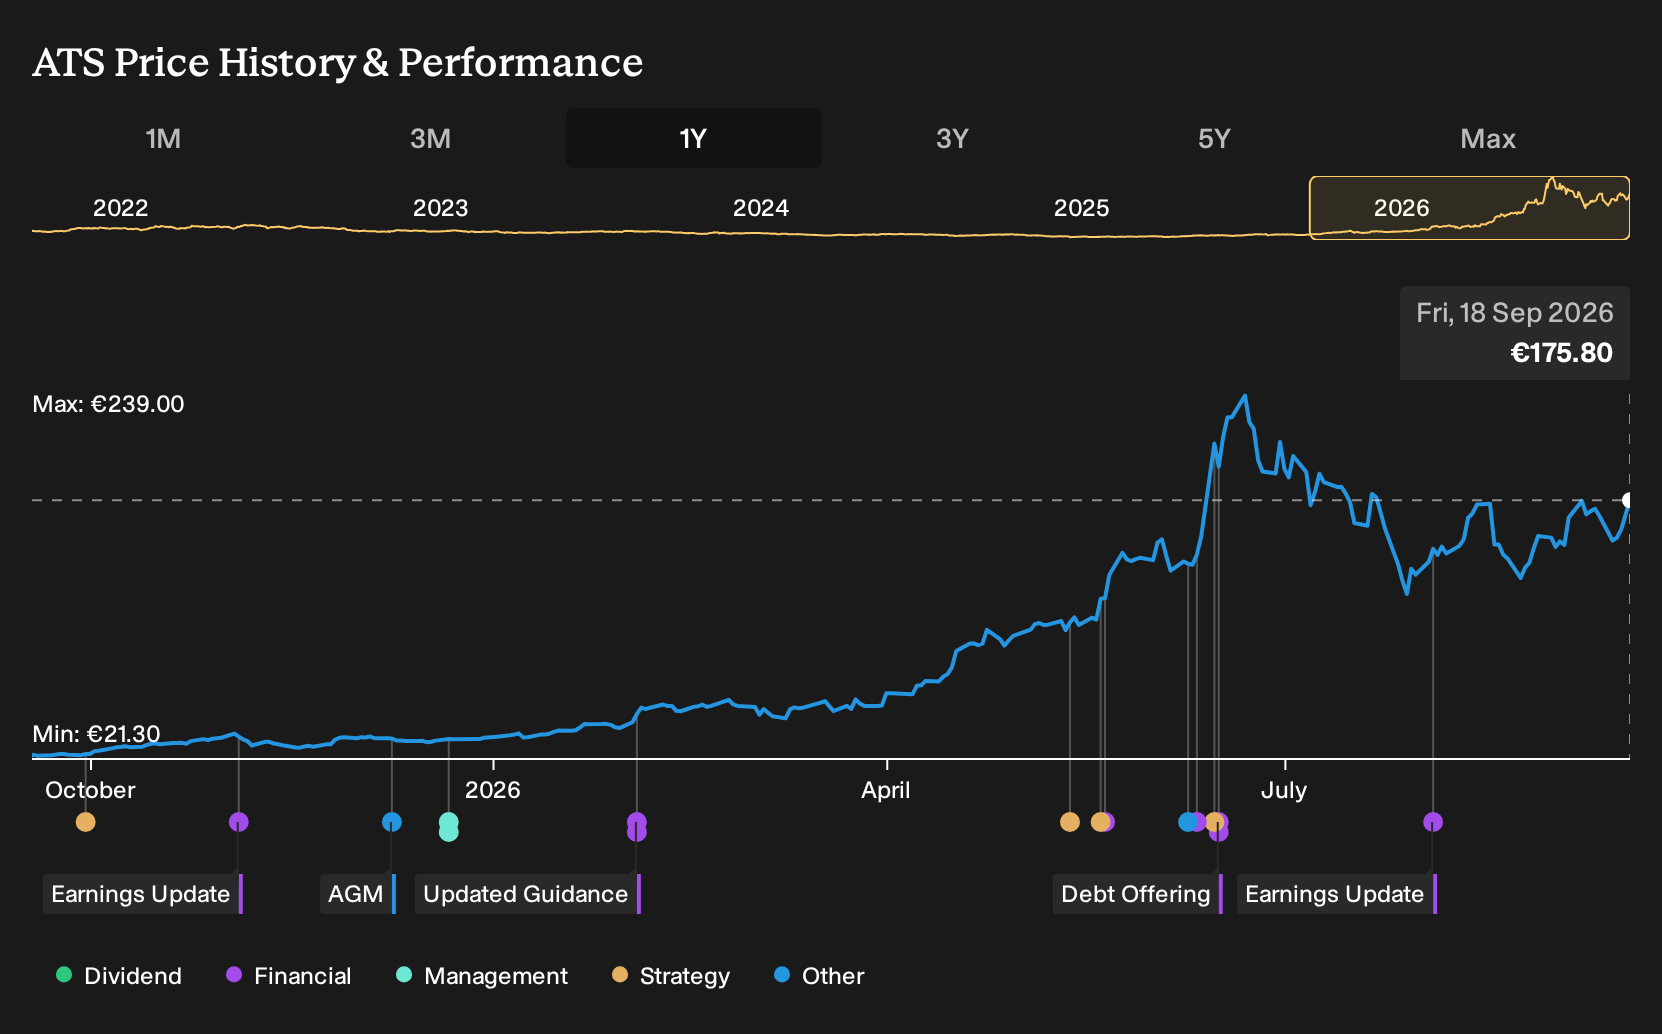The image size is (1662, 1034).
Task: Show the Max price history
Action: (1488, 138)
